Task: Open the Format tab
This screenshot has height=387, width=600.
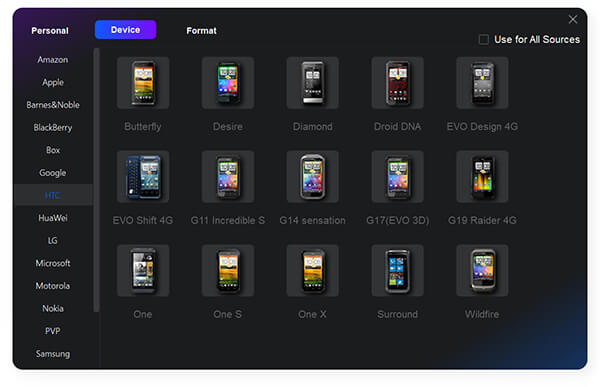Action: 201,31
